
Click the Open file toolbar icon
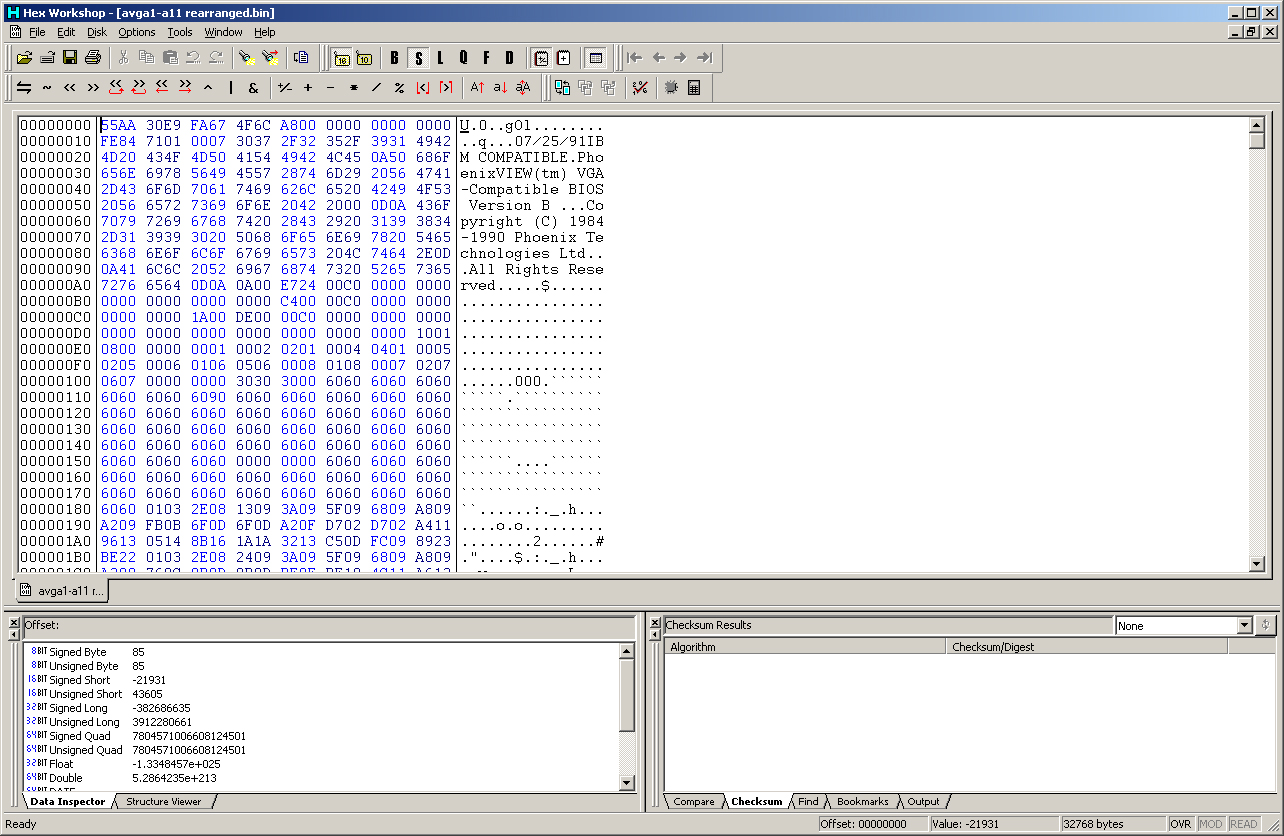pyautogui.click(x=25, y=58)
